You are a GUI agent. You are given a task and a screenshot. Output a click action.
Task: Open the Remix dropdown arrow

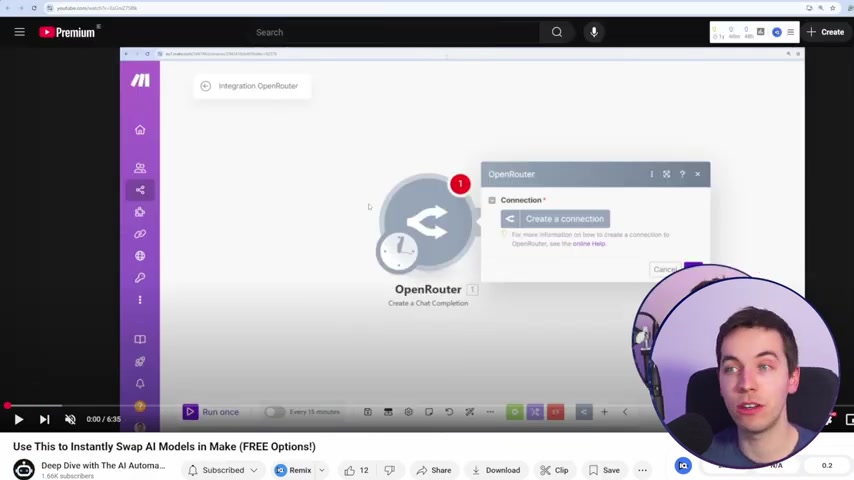point(322,470)
